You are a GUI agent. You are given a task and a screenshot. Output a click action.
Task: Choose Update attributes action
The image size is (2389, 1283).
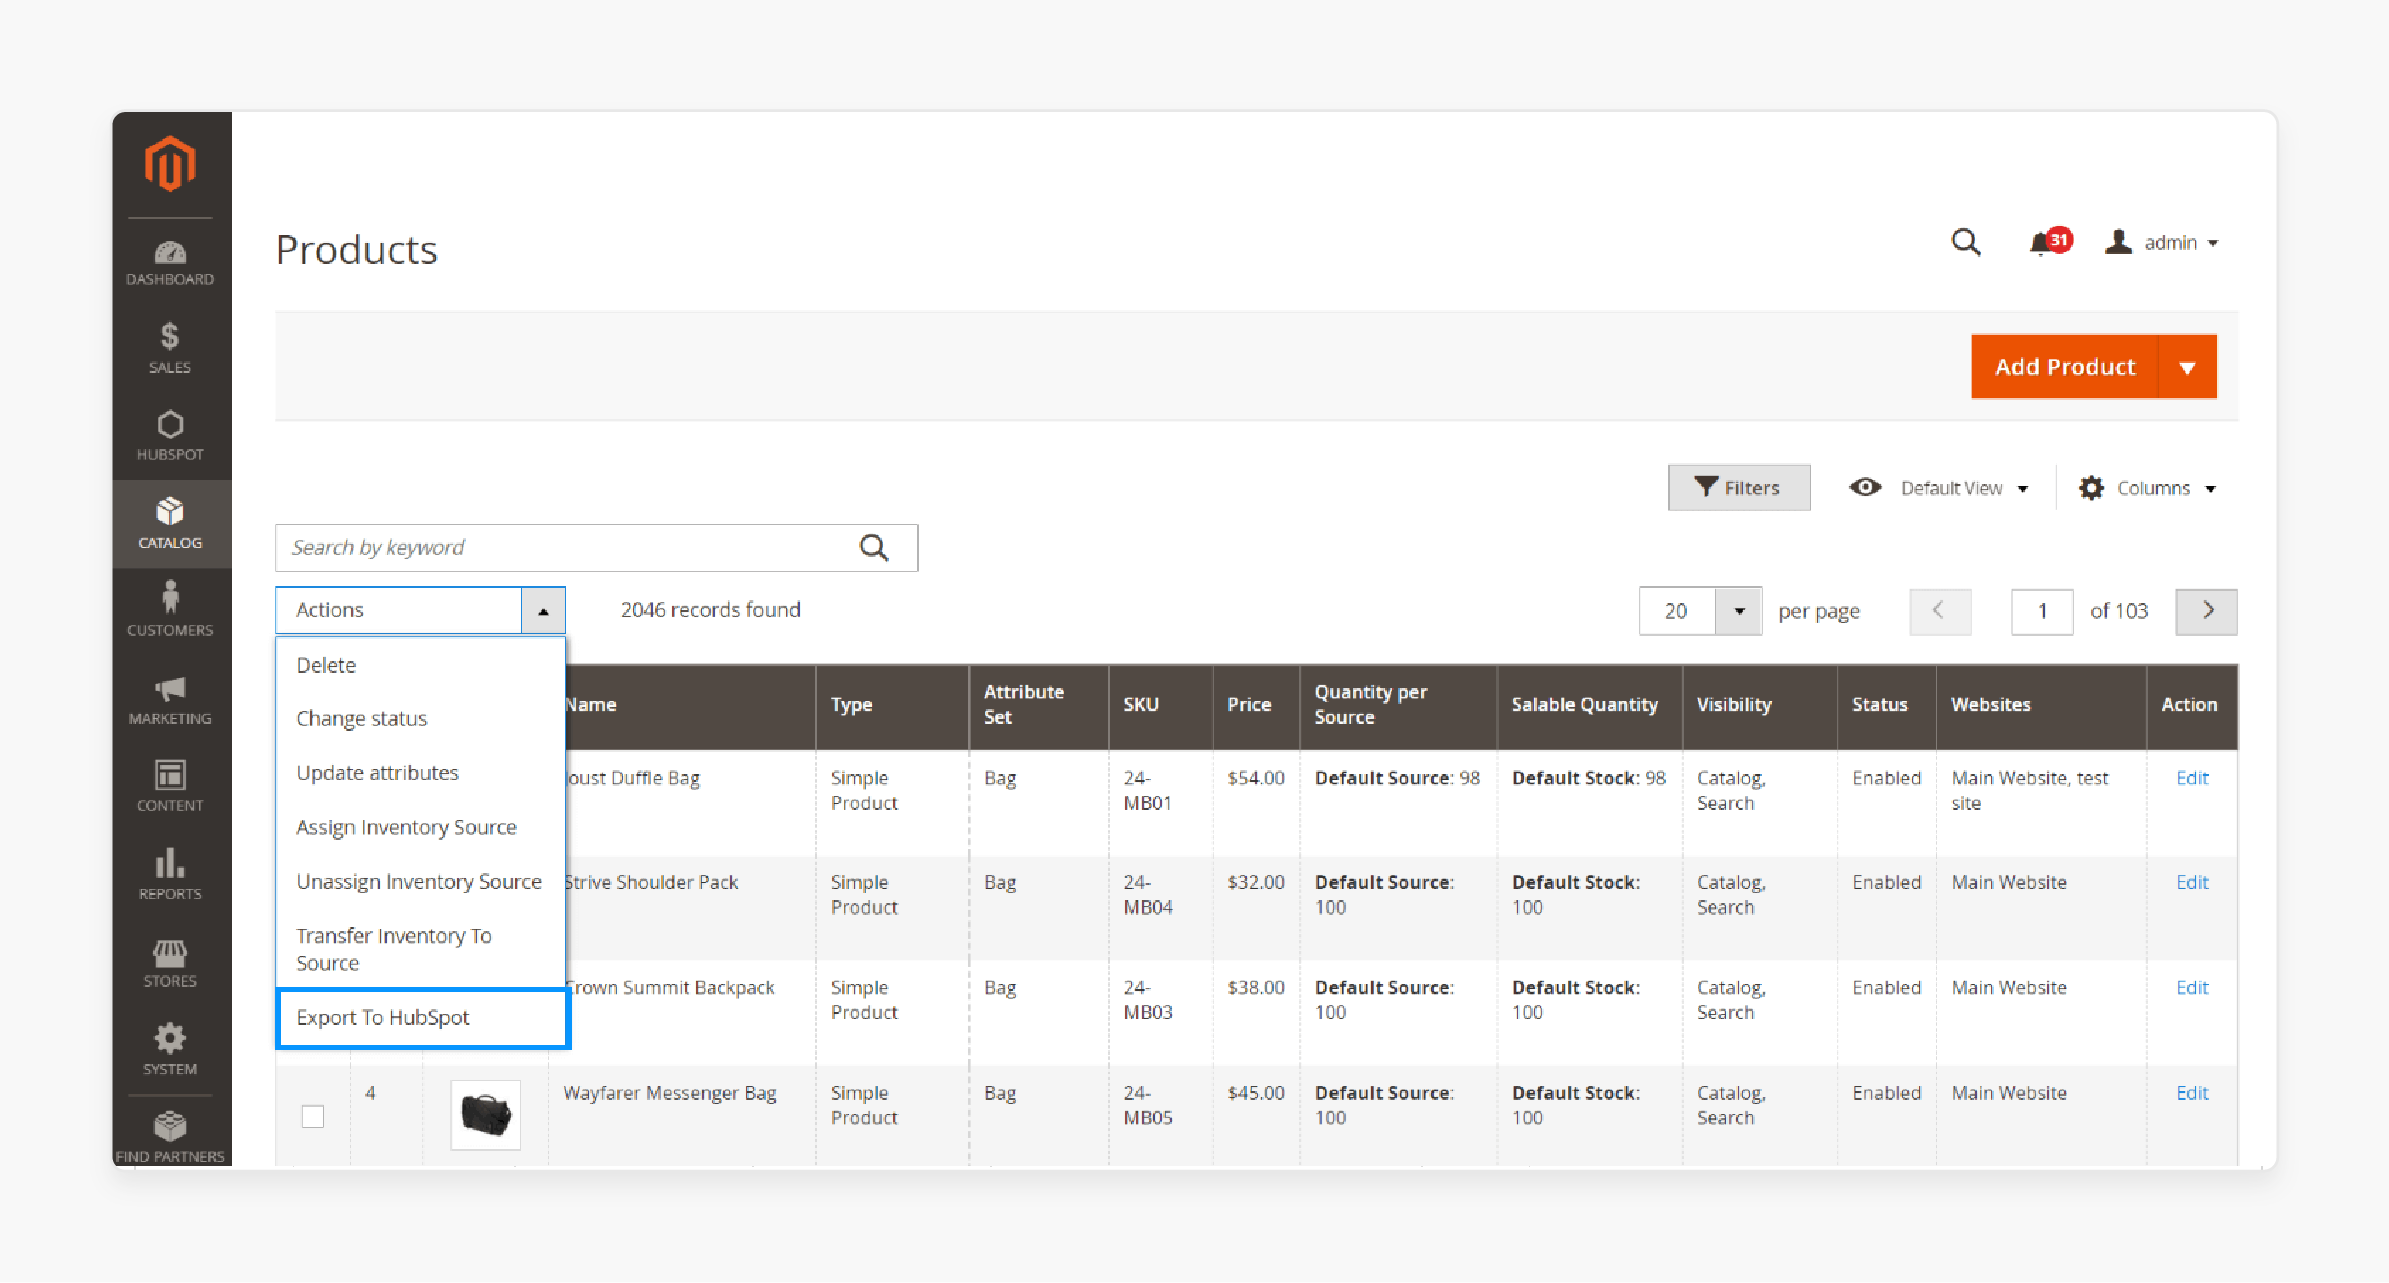tap(421, 773)
